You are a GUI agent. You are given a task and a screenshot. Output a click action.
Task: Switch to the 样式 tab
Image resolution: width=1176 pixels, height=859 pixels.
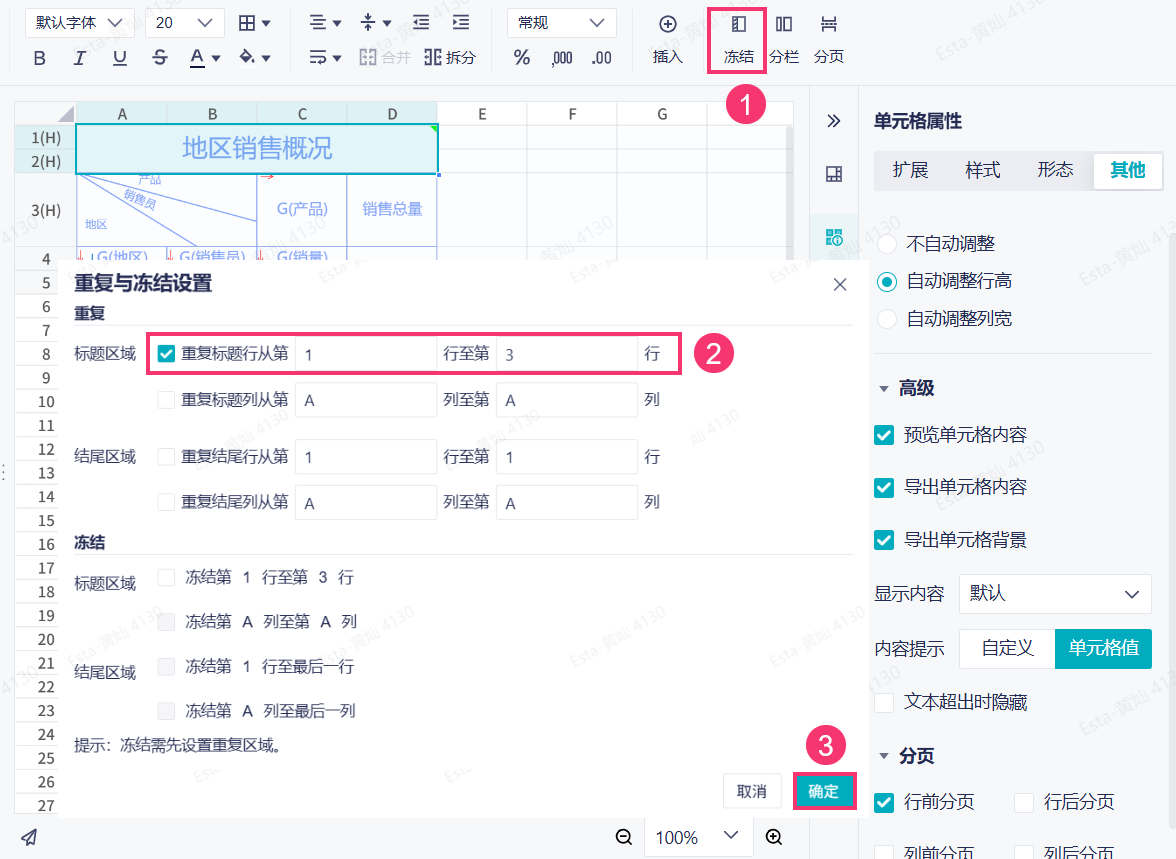[982, 170]
